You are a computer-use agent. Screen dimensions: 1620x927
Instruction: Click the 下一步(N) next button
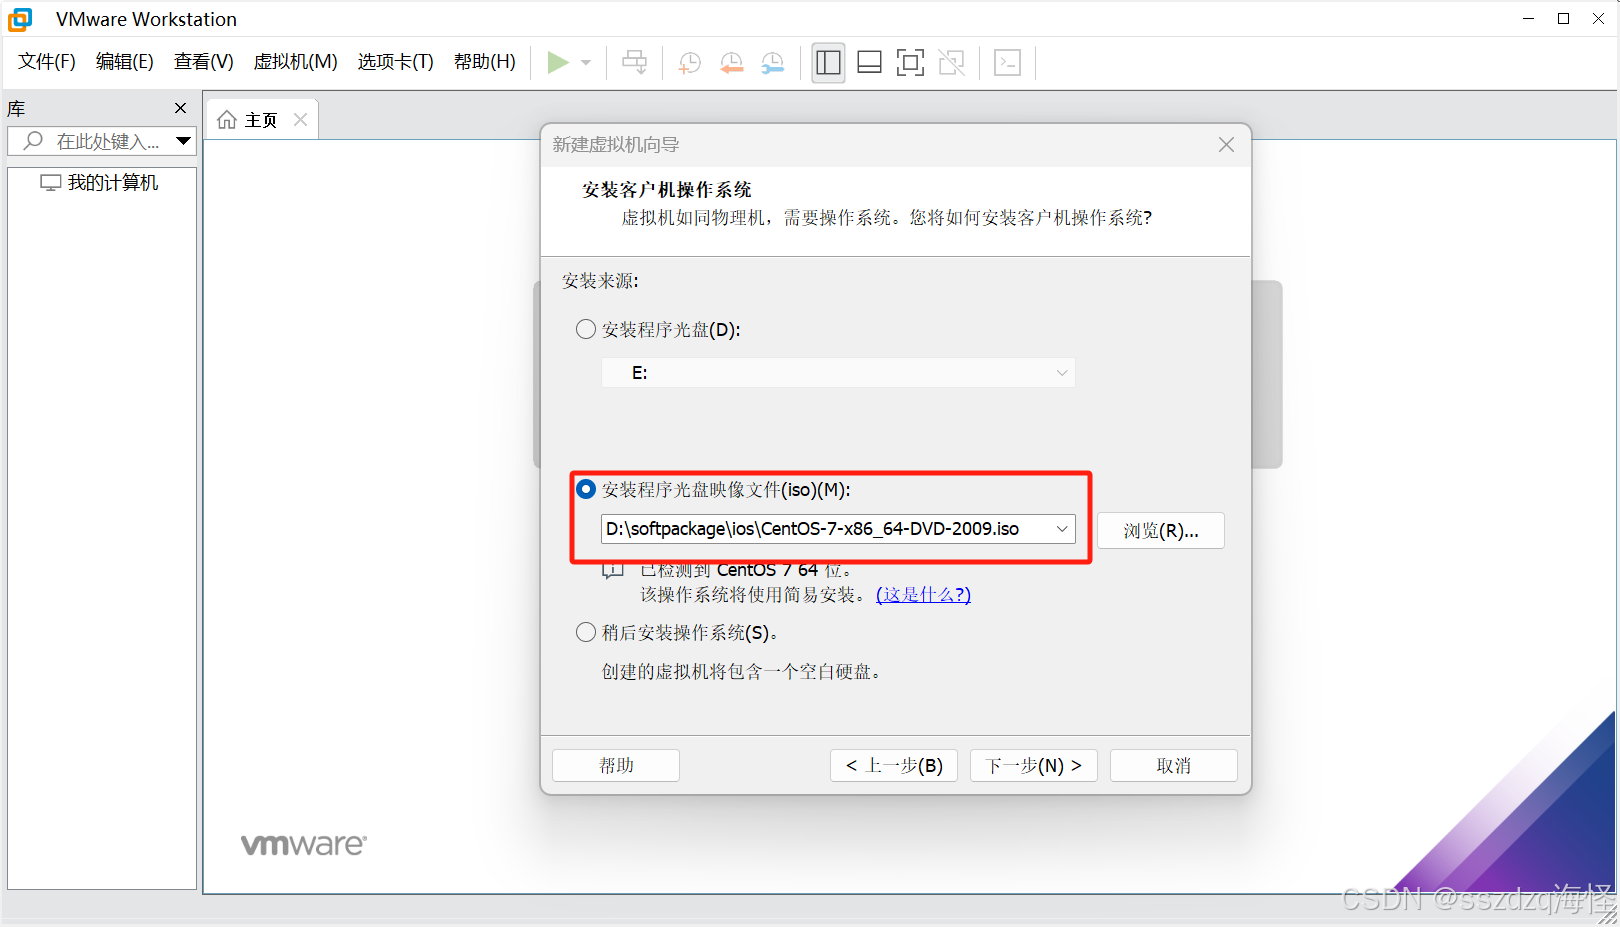pos(1034,766)
